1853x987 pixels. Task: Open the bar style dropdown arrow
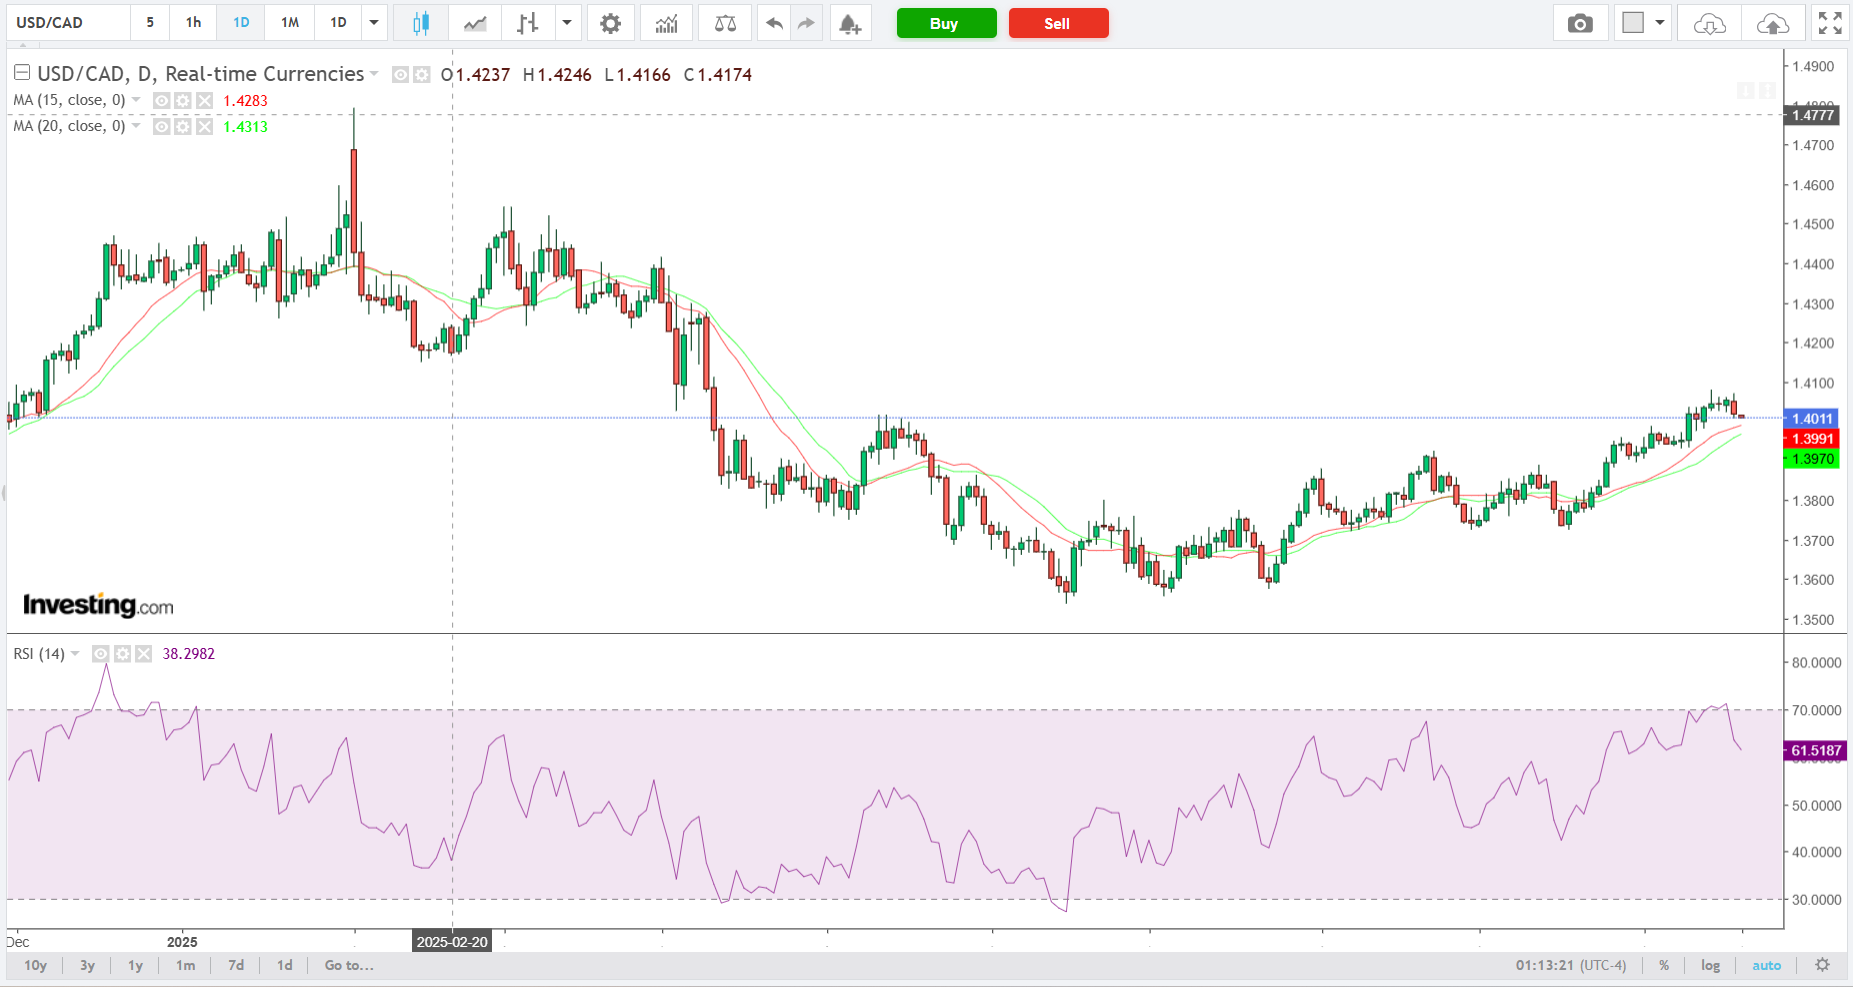tap(567, 23)
